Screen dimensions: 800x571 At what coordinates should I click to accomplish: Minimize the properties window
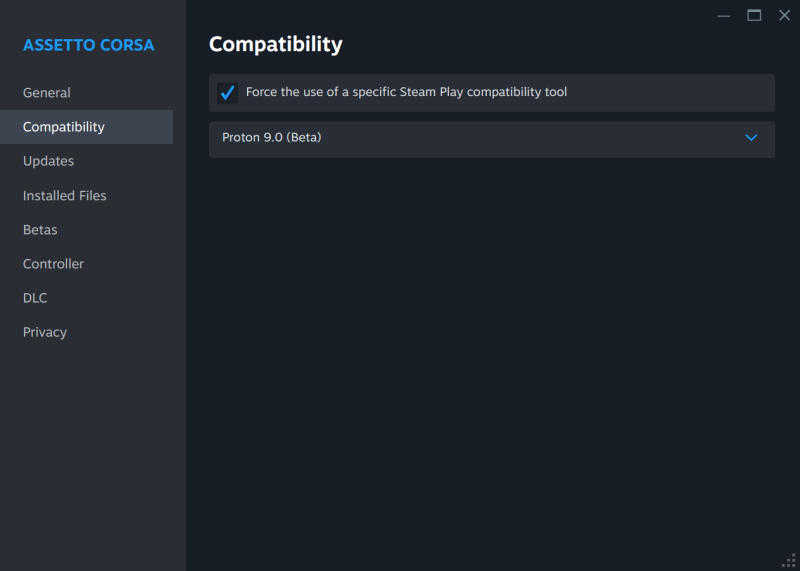pos(724,16)
